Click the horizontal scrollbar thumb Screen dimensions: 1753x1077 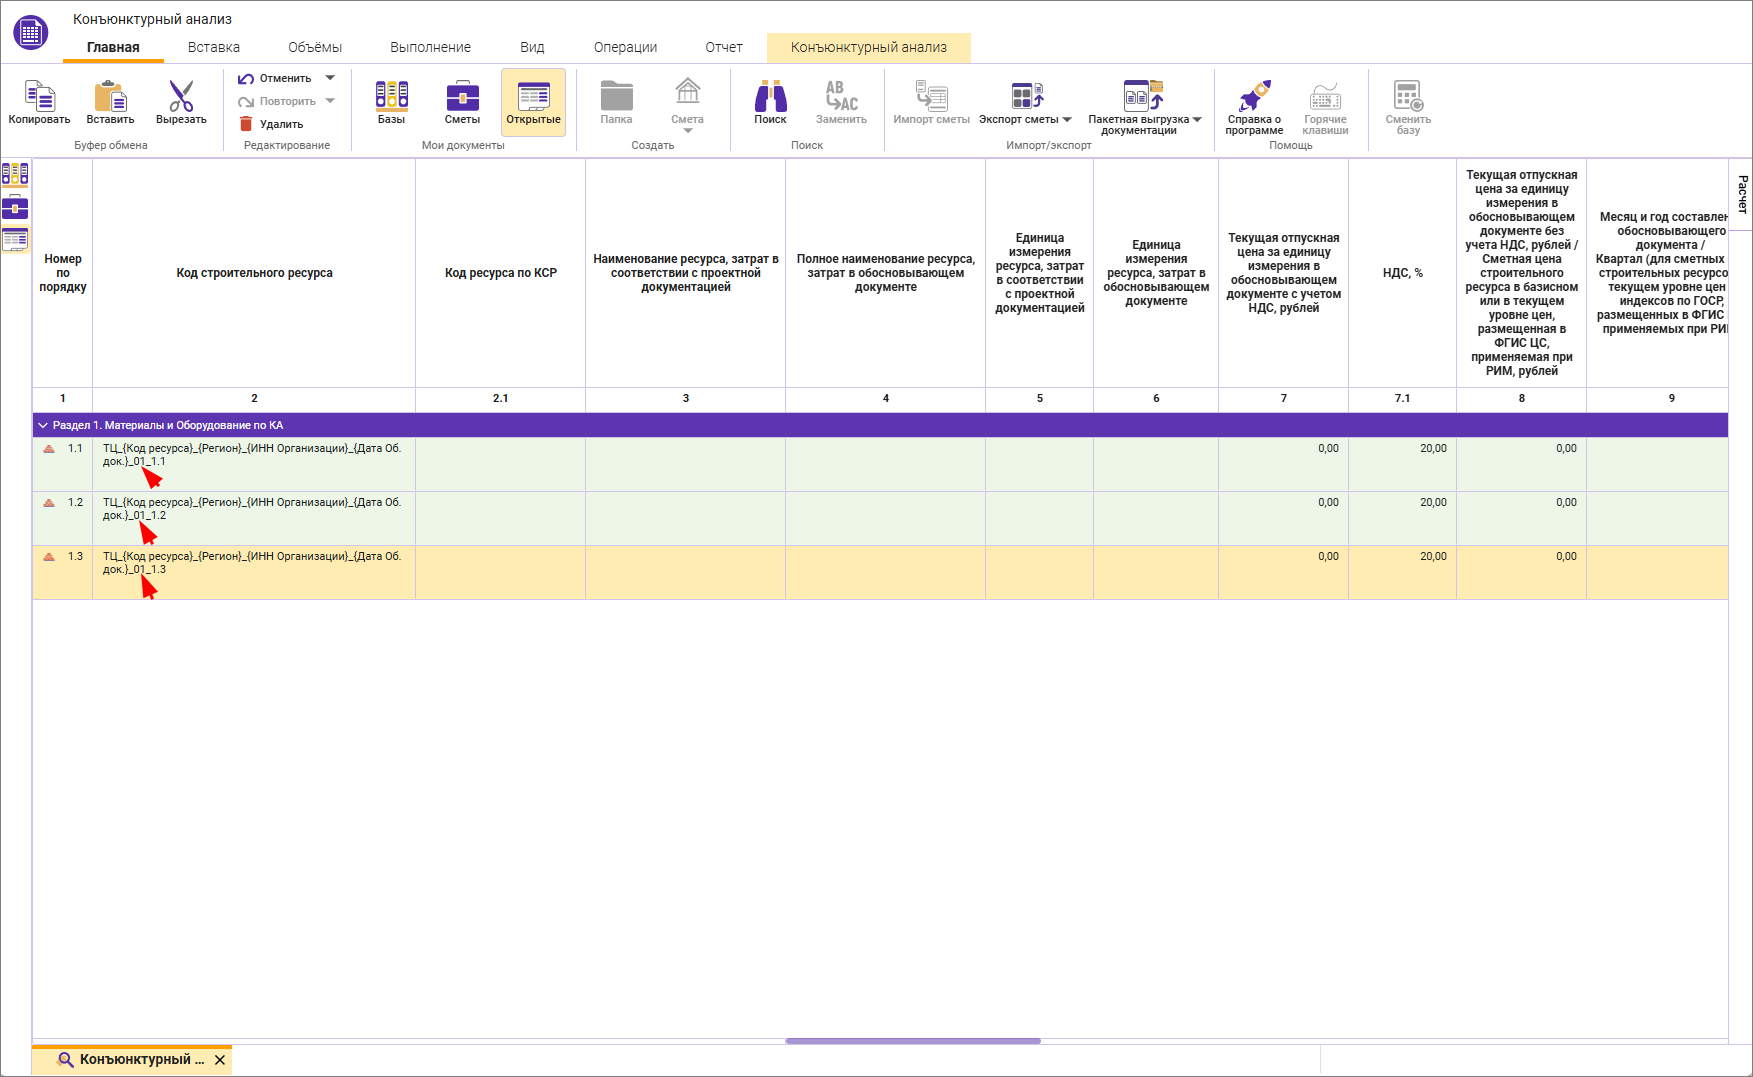tap(912, 1041)
